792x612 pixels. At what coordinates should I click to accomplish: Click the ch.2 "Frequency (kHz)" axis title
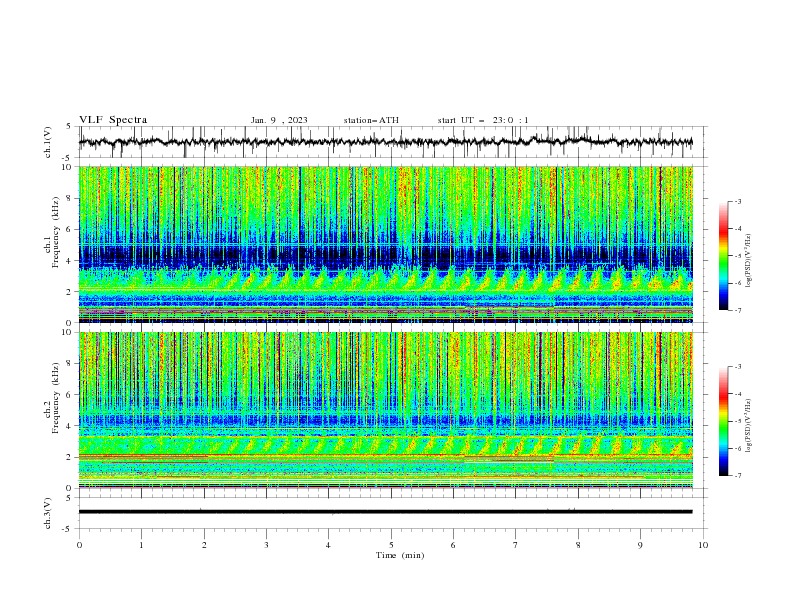click(x=56, y=398)
